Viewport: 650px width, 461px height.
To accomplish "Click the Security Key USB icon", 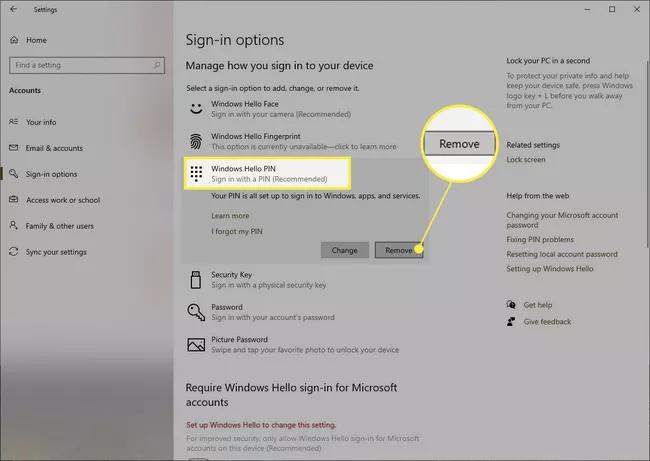I will coord(196,280).
